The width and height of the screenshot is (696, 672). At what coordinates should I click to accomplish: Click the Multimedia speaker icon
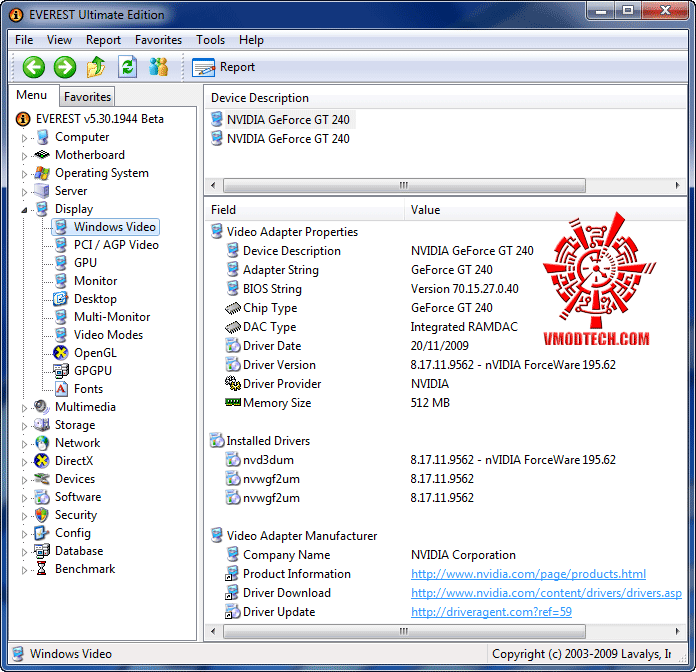42,407
